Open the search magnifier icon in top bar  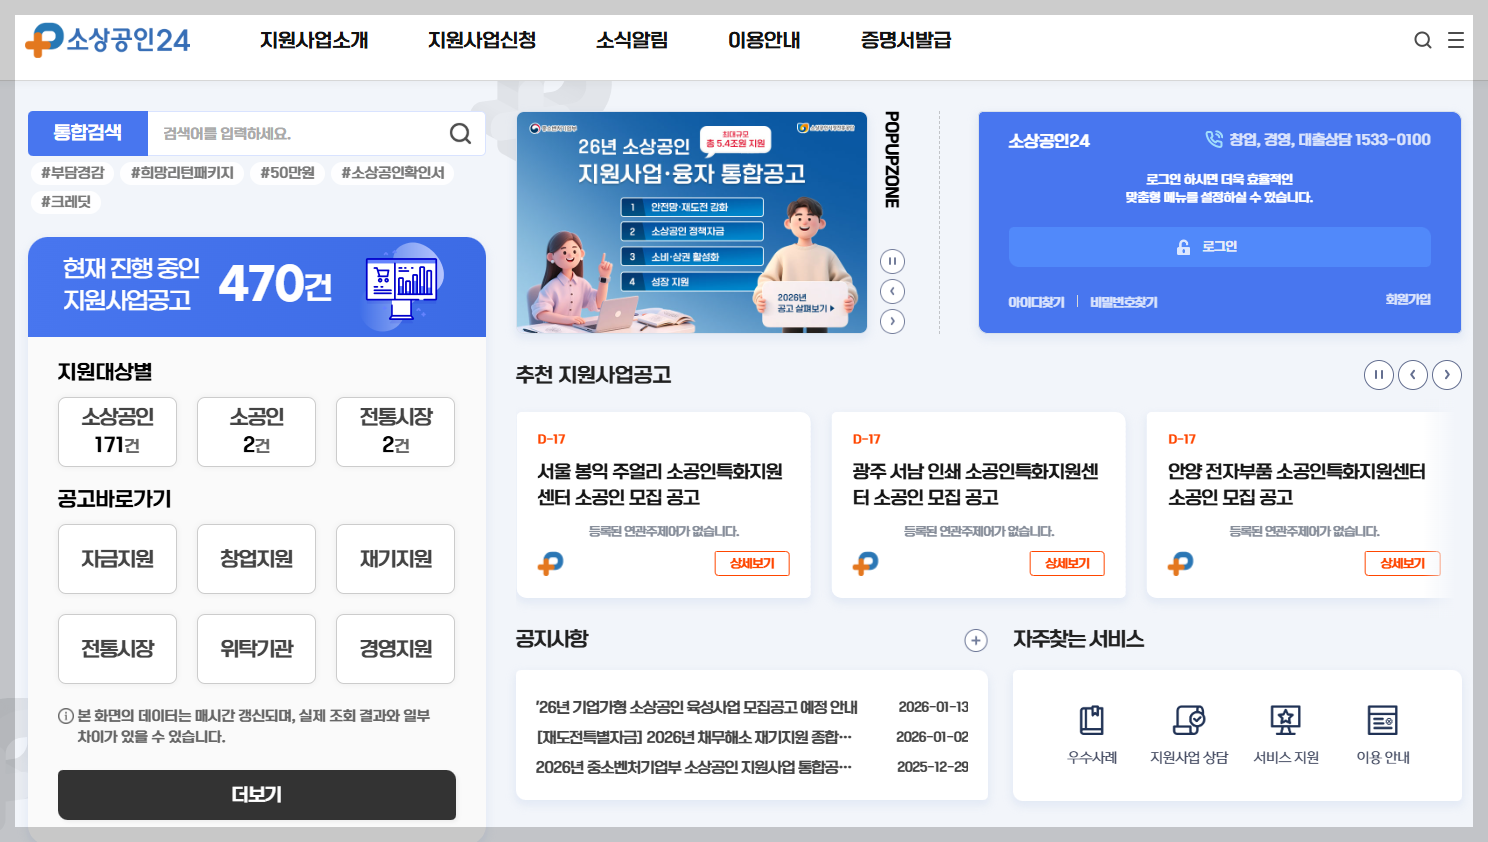click(x=1422, y=40)
